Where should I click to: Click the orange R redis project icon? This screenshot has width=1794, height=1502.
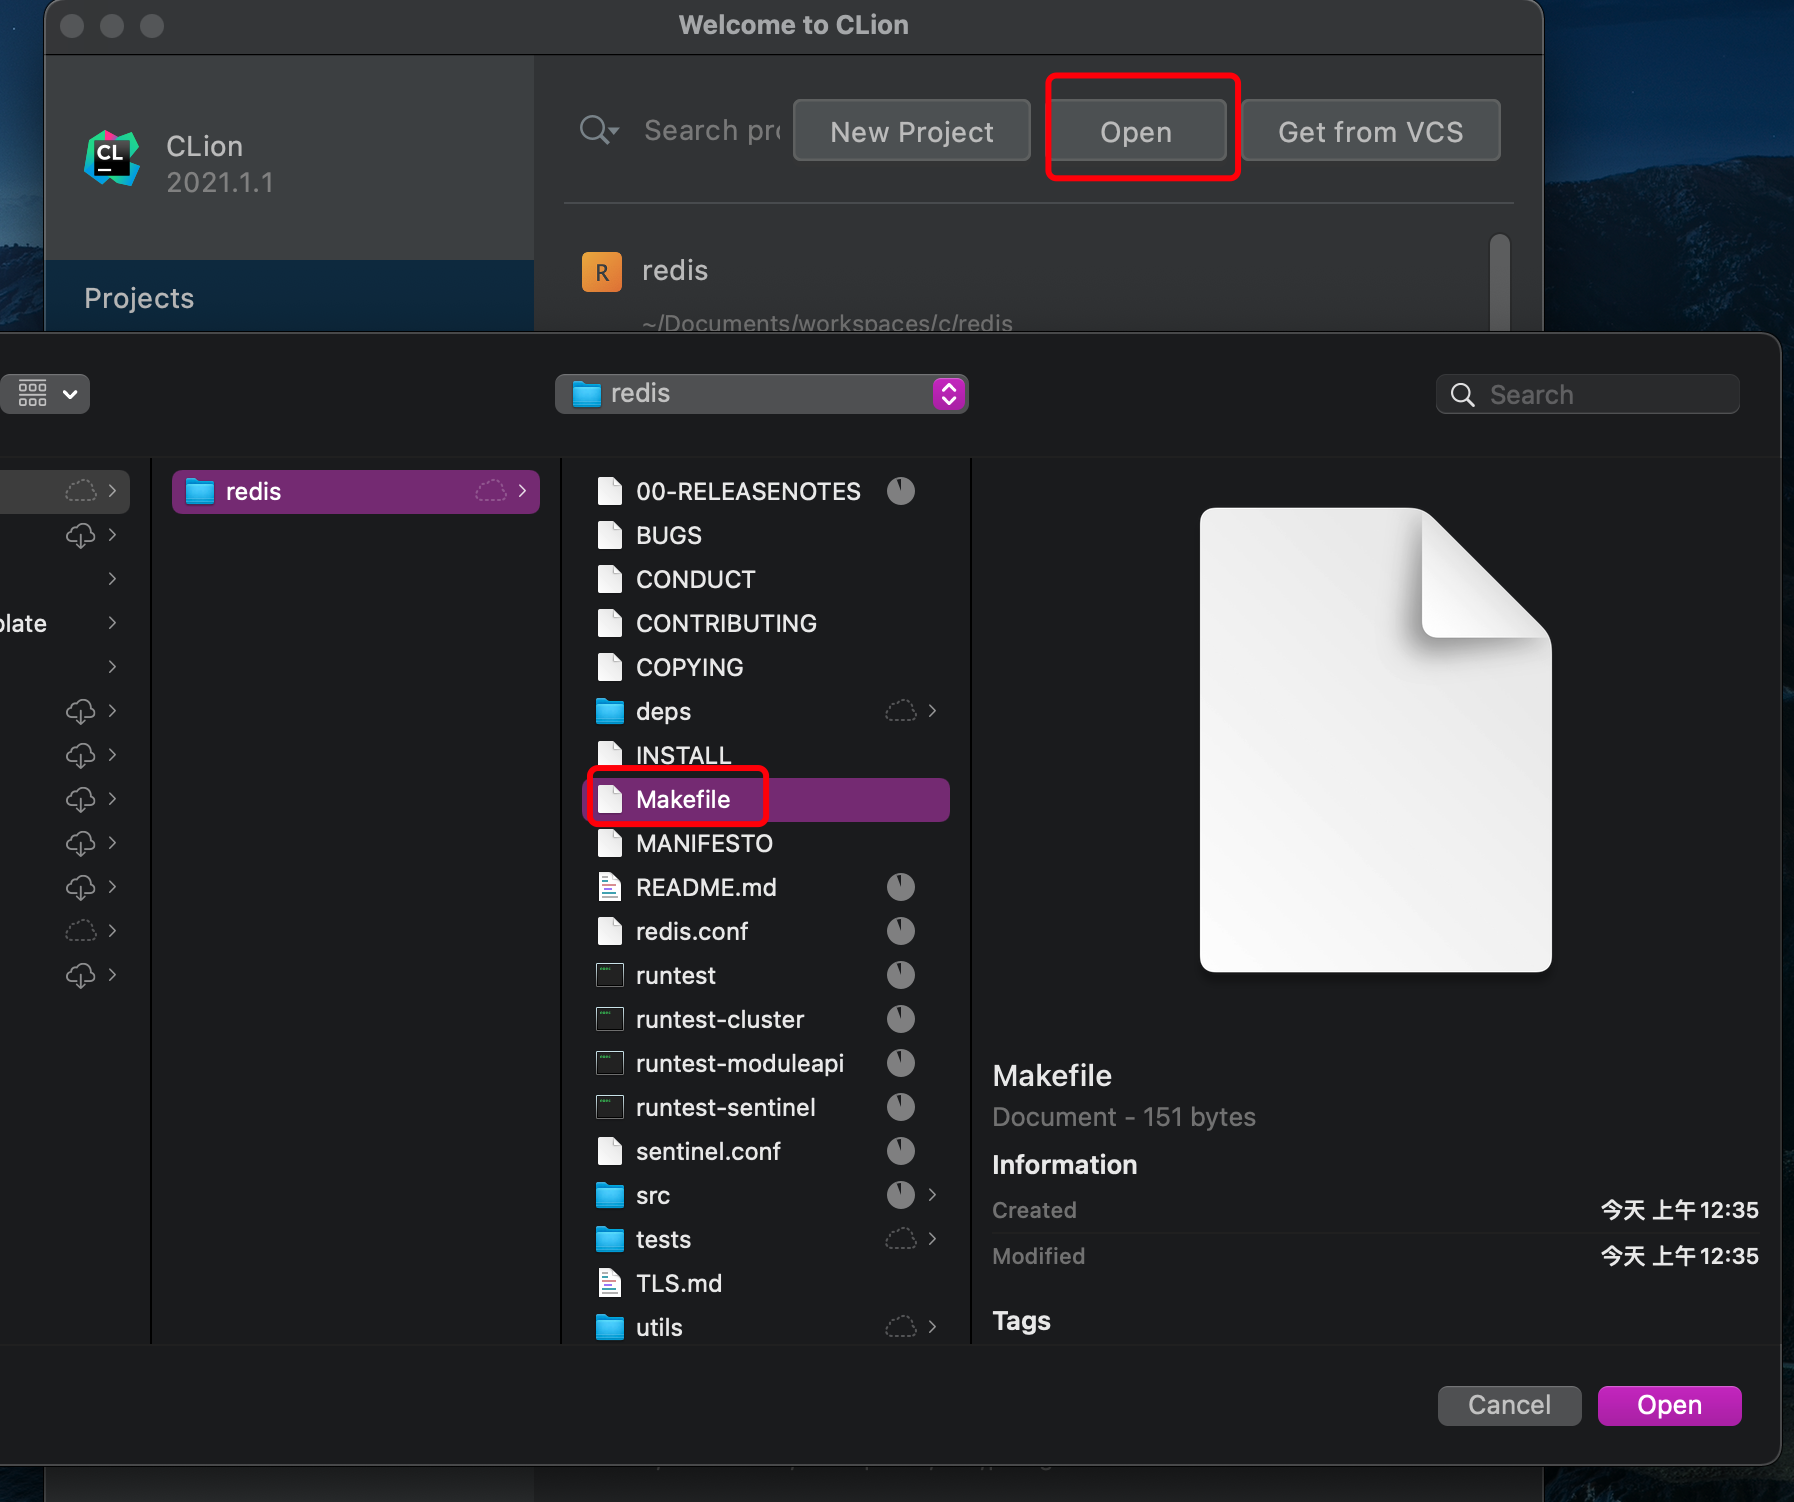pos(602,272)
